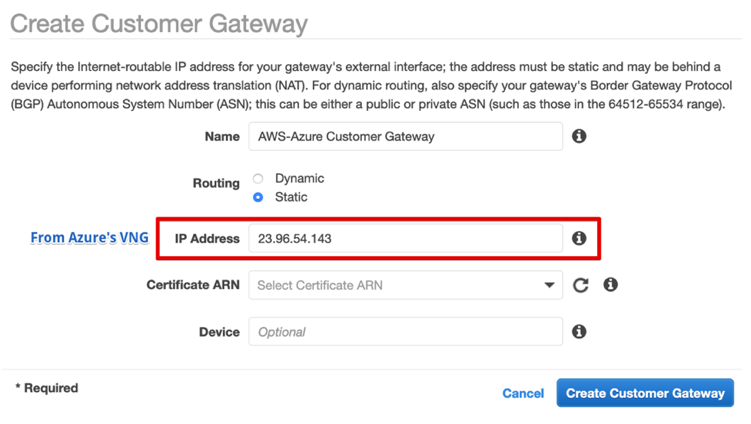The height and width of the screenshot is (424, 751).
Task: Select the Static routing radio button
Action: 258,197
